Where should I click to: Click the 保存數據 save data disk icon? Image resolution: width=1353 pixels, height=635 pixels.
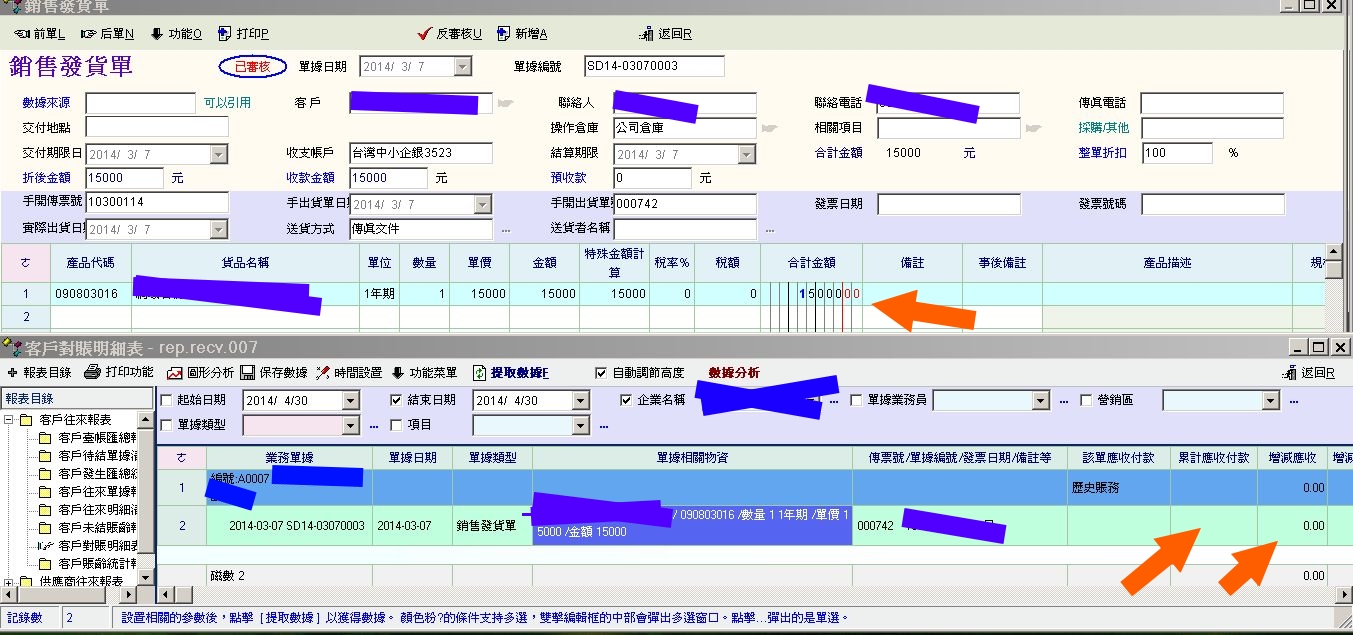tap(247, 373)
